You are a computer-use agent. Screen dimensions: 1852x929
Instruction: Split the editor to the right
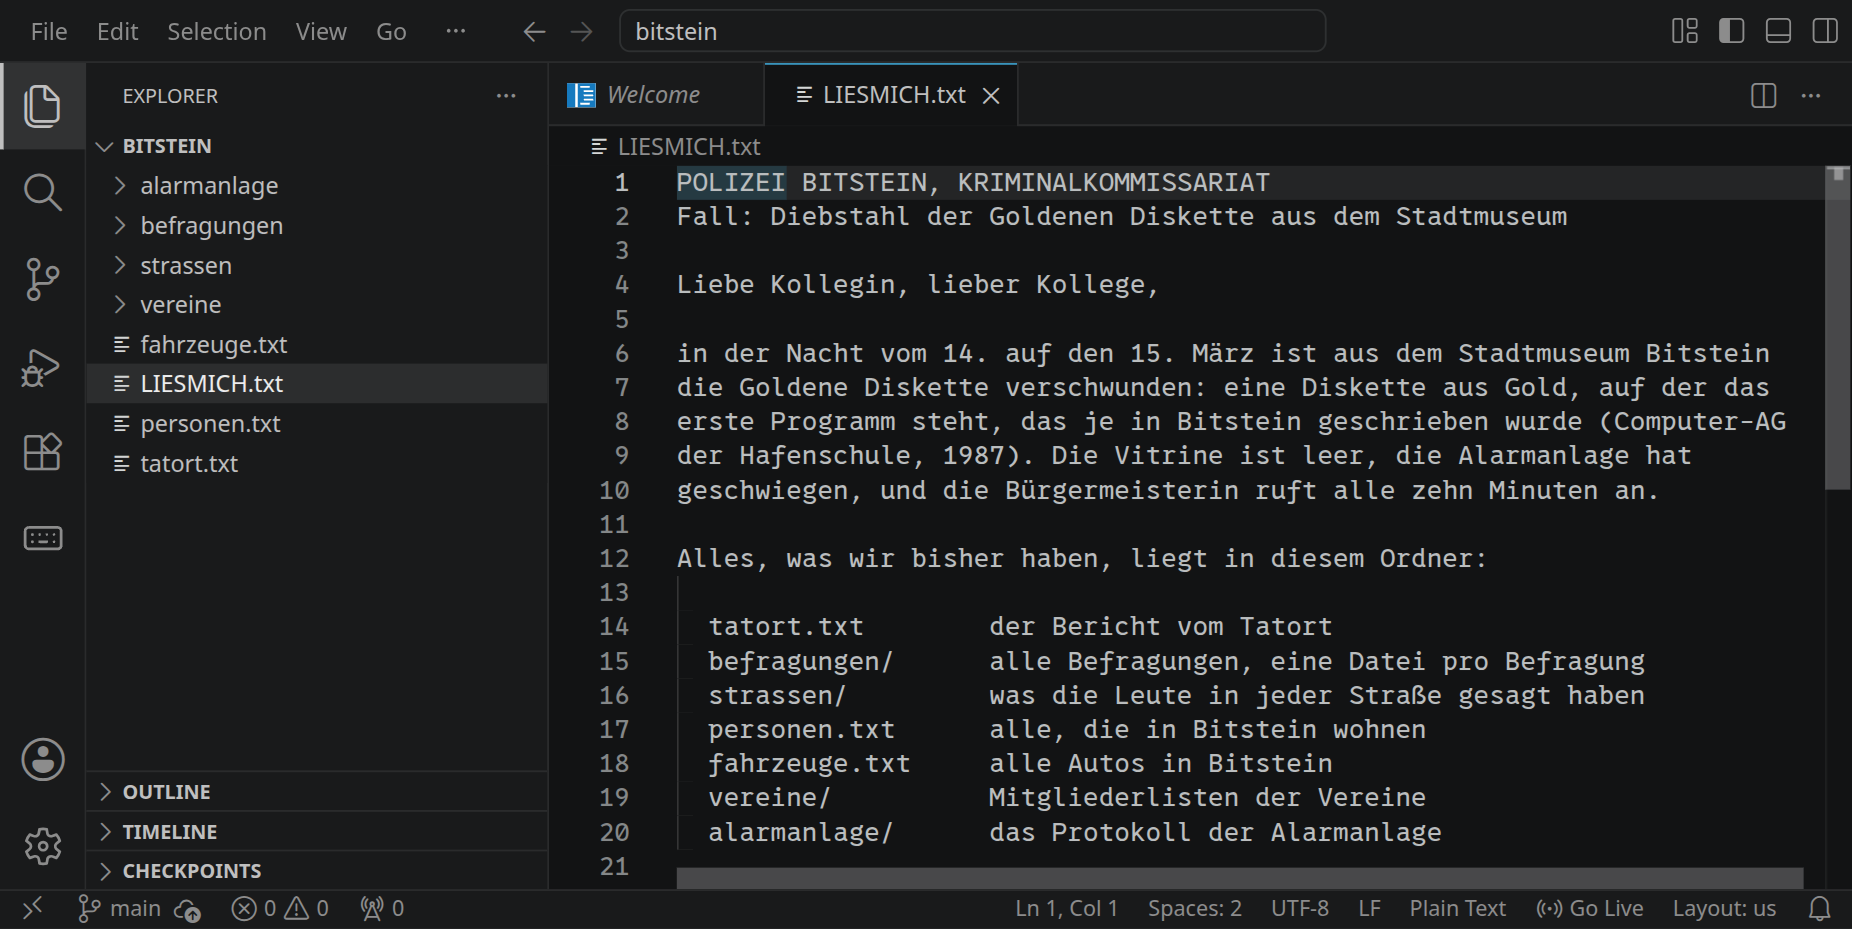[x=1764, y=96]
